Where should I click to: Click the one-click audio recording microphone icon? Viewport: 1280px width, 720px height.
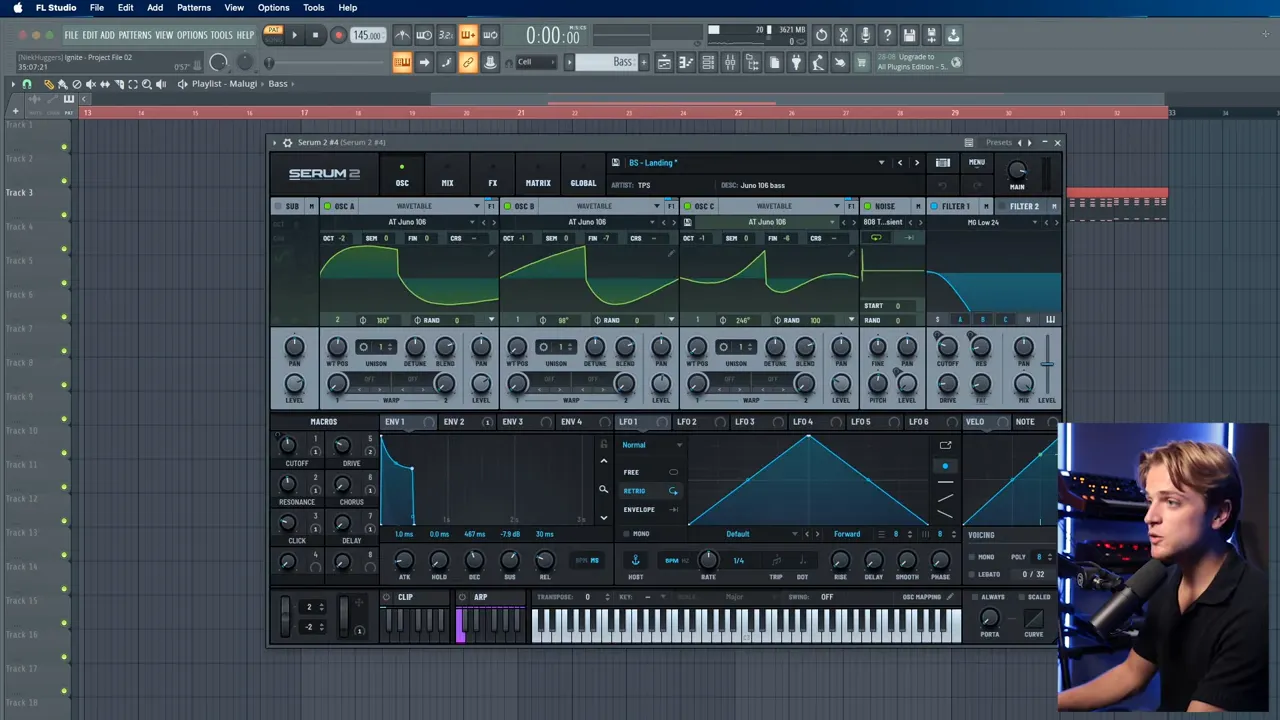point(865,35)
